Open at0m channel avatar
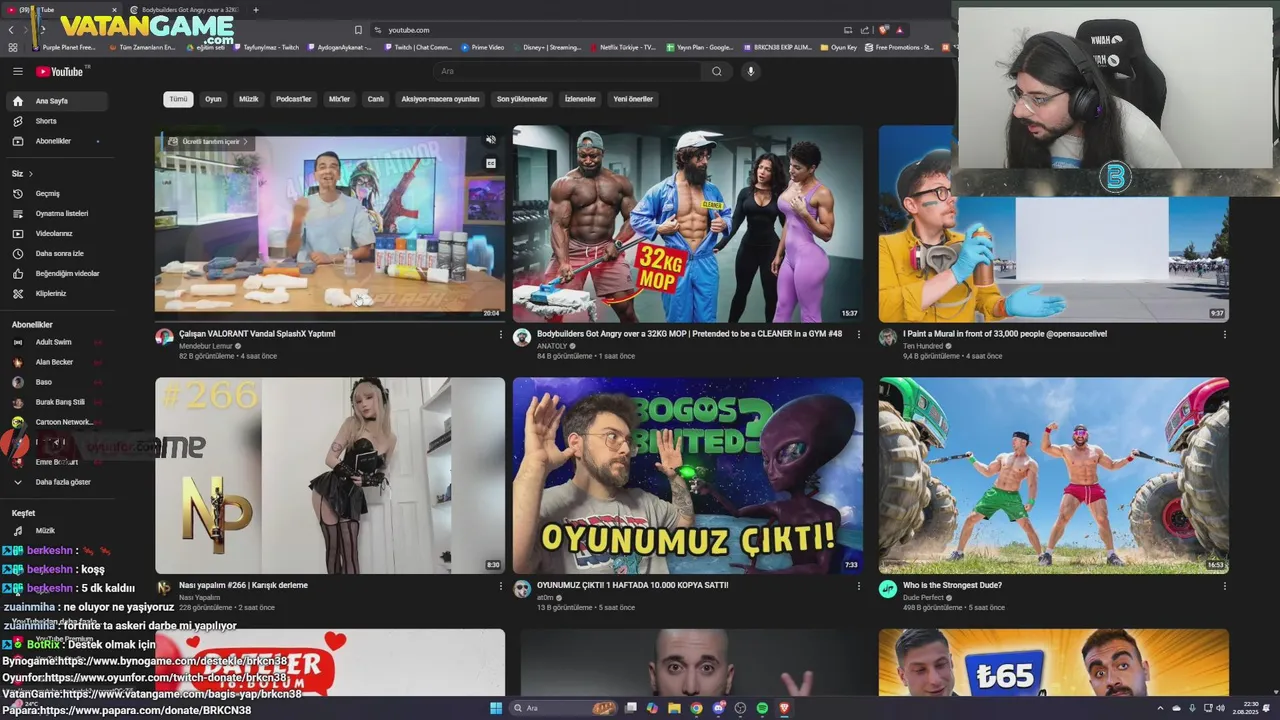Screen dimensions: 1280x720 tap(522, 589)
